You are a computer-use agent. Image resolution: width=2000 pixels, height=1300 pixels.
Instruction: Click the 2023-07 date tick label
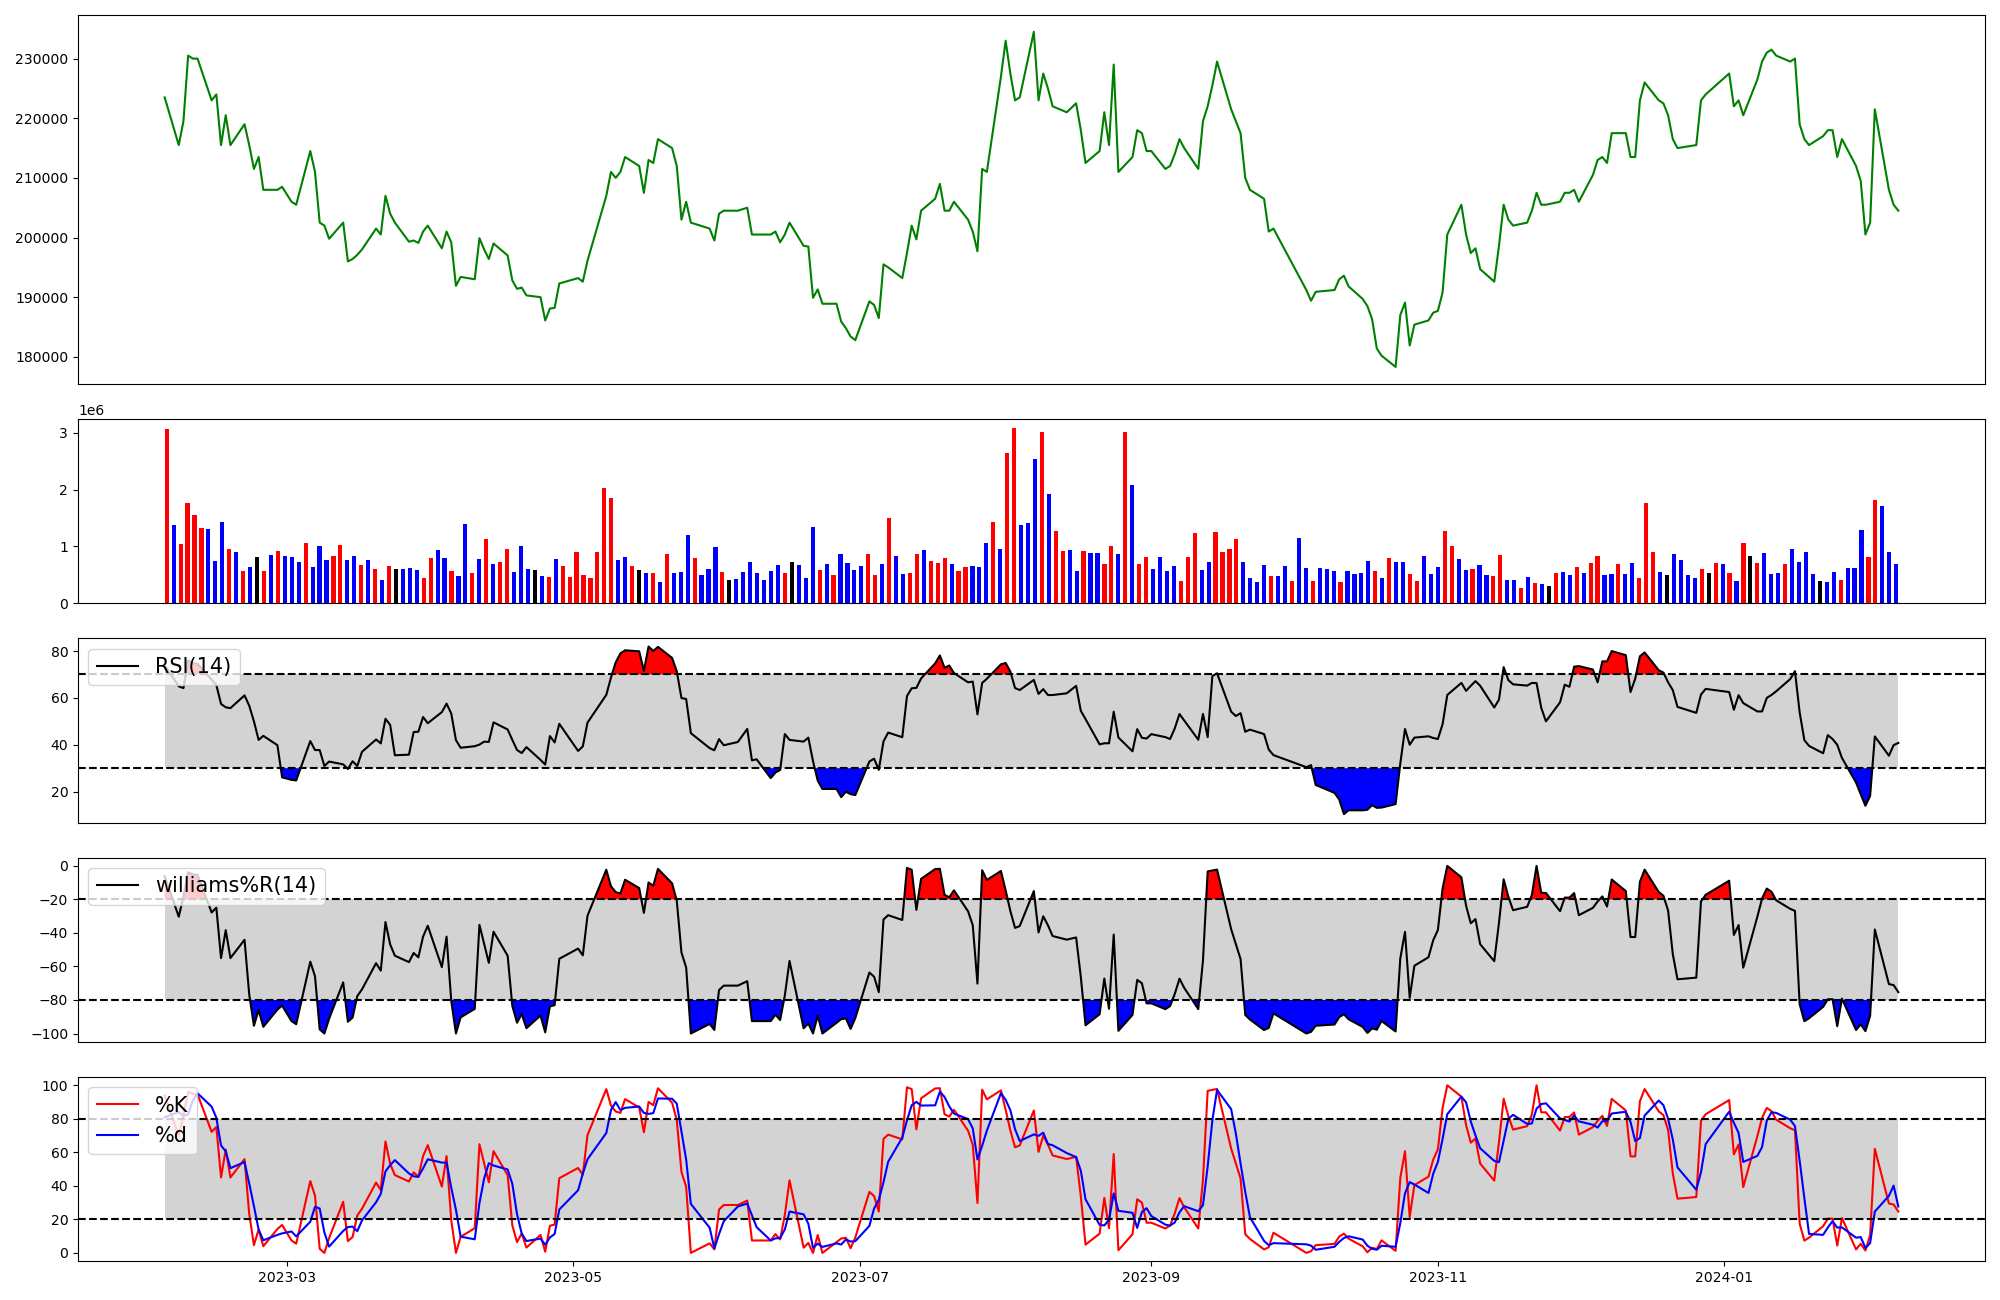coord(860,1277)
